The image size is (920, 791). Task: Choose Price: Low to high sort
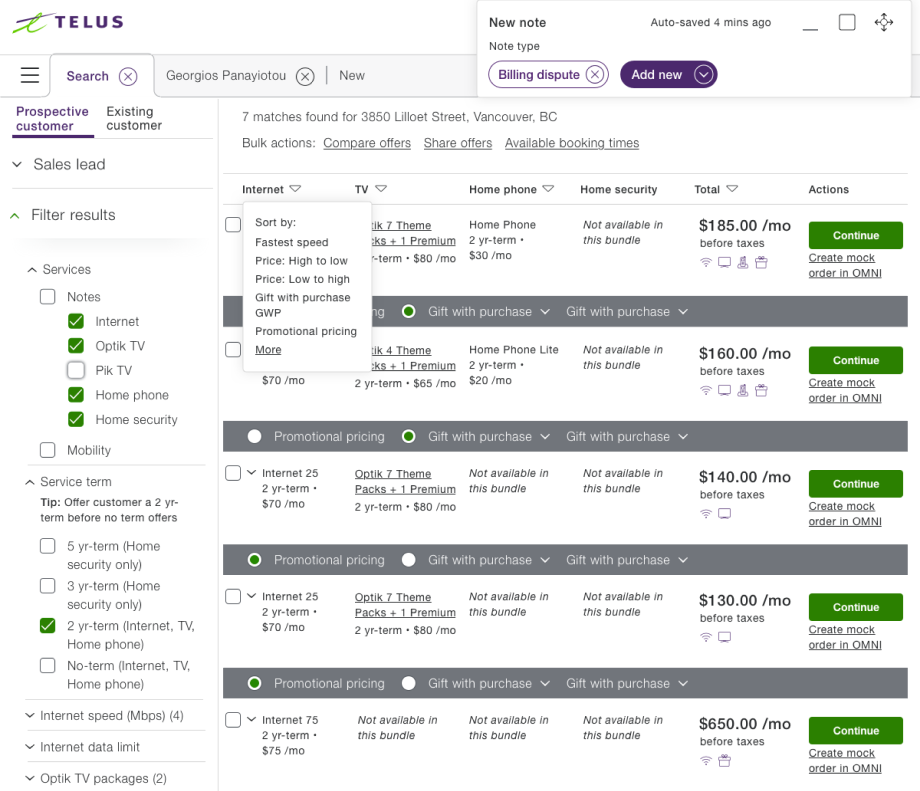[302, 279]
